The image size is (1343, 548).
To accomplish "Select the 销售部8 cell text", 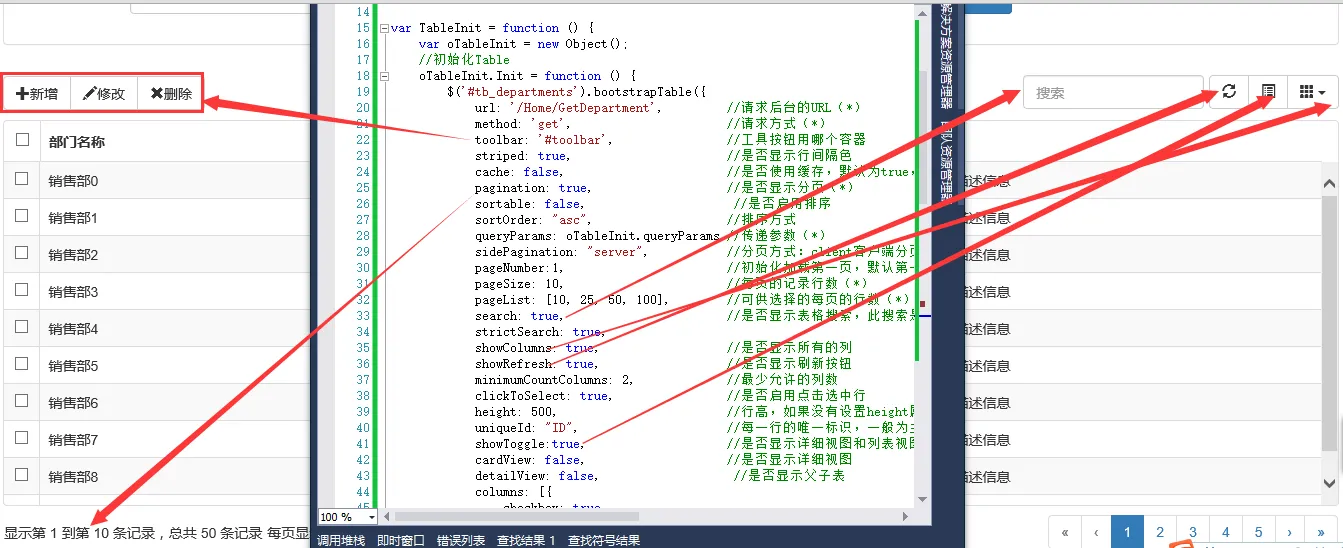I will pyautogui.click(x=73, y=477).
